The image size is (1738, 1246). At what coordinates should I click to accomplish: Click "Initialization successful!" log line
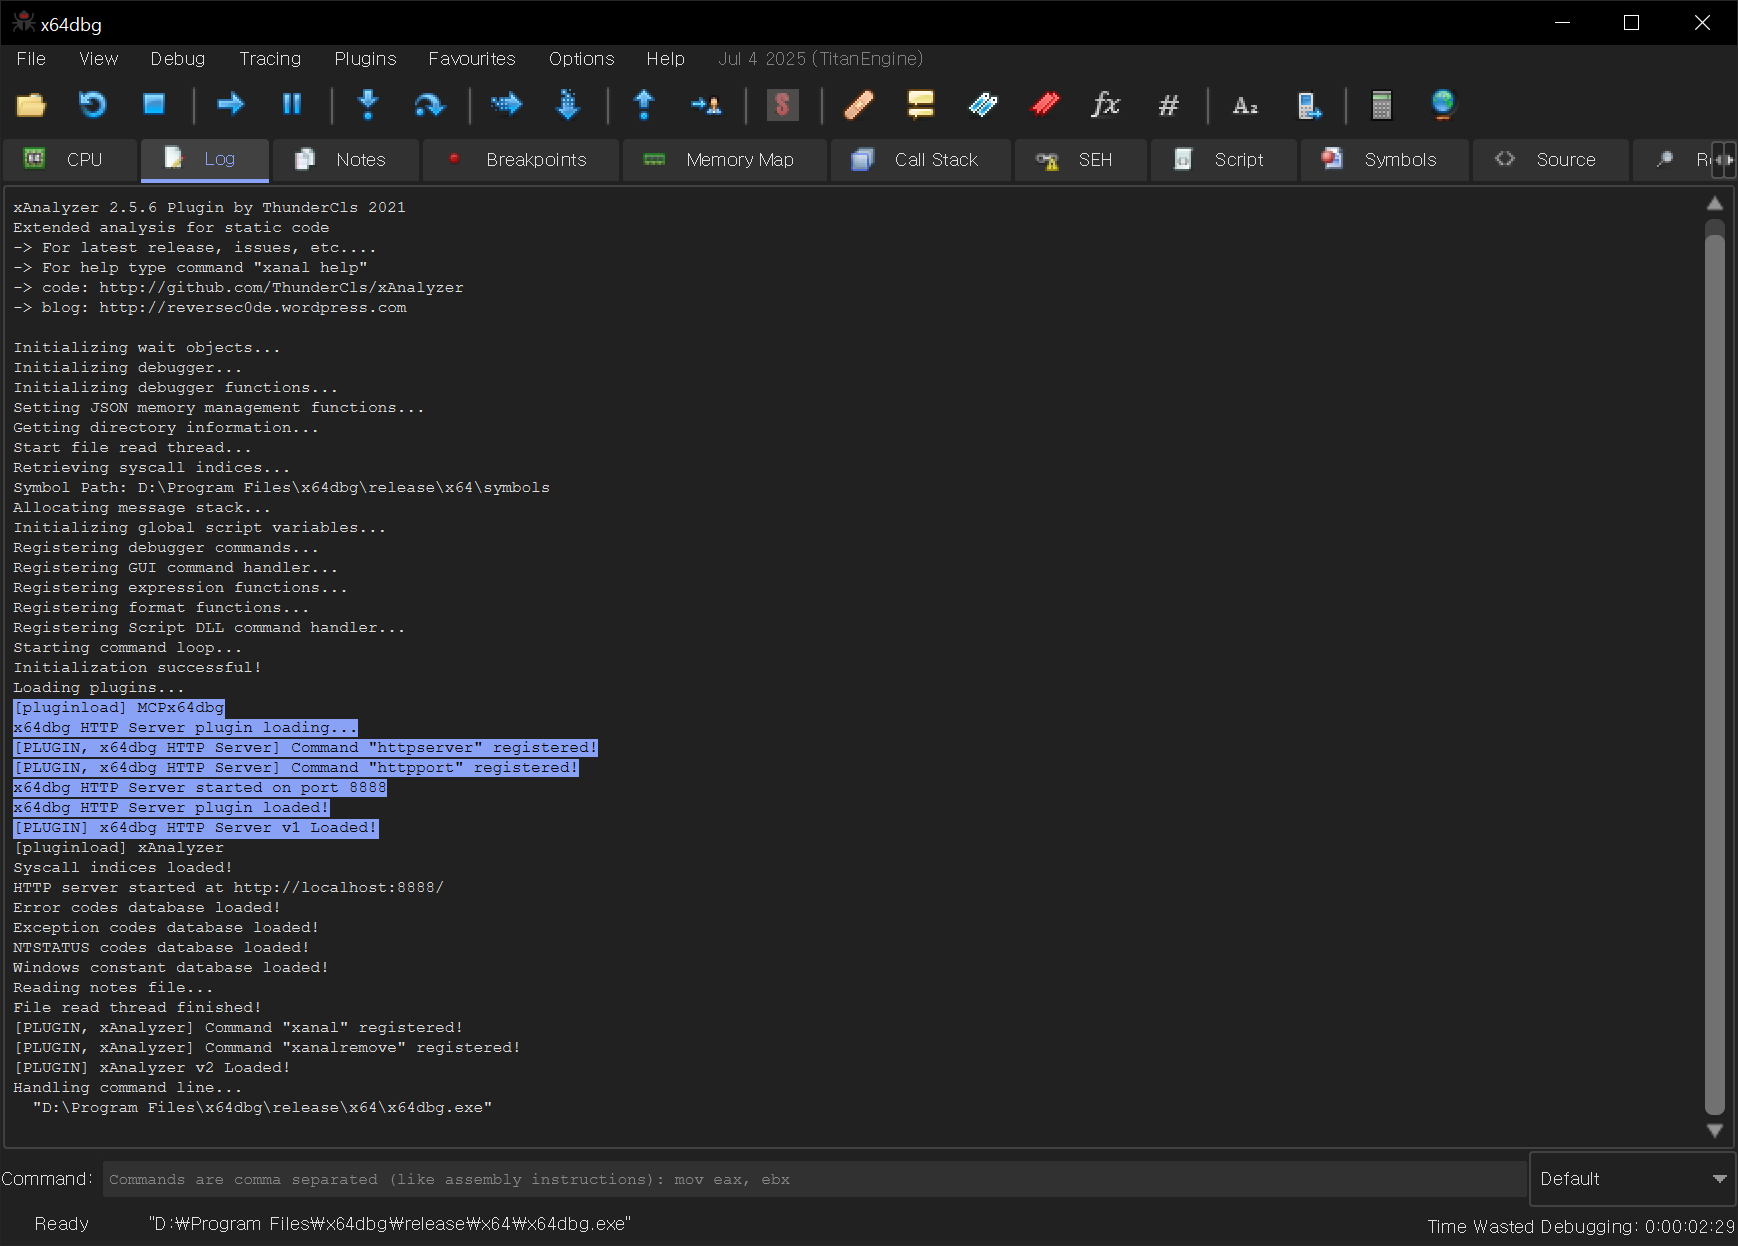click(x=137, y=667)
